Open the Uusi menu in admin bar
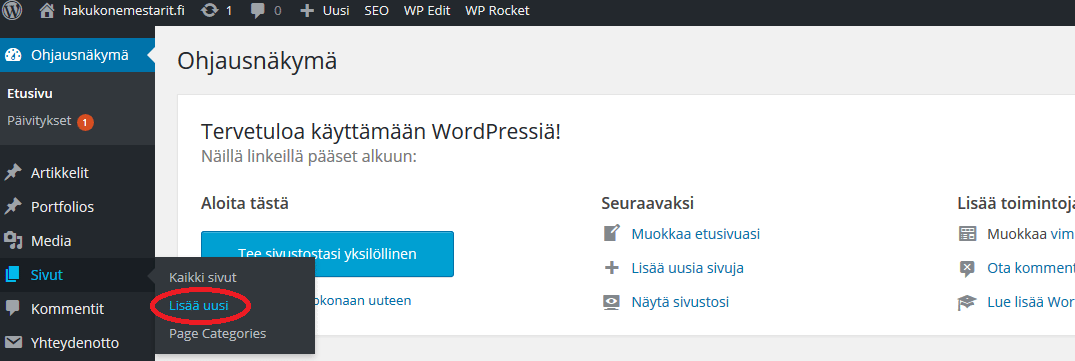Viewport: 1075px width, 361px height. (x=336, y=11)
